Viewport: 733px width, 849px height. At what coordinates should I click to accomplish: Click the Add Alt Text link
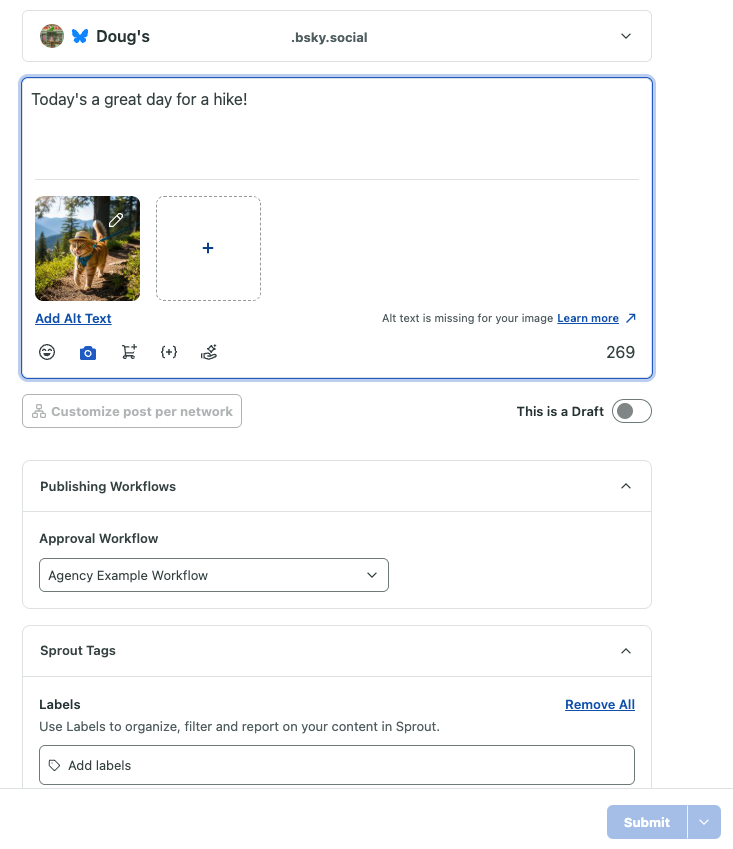point(73,318)
